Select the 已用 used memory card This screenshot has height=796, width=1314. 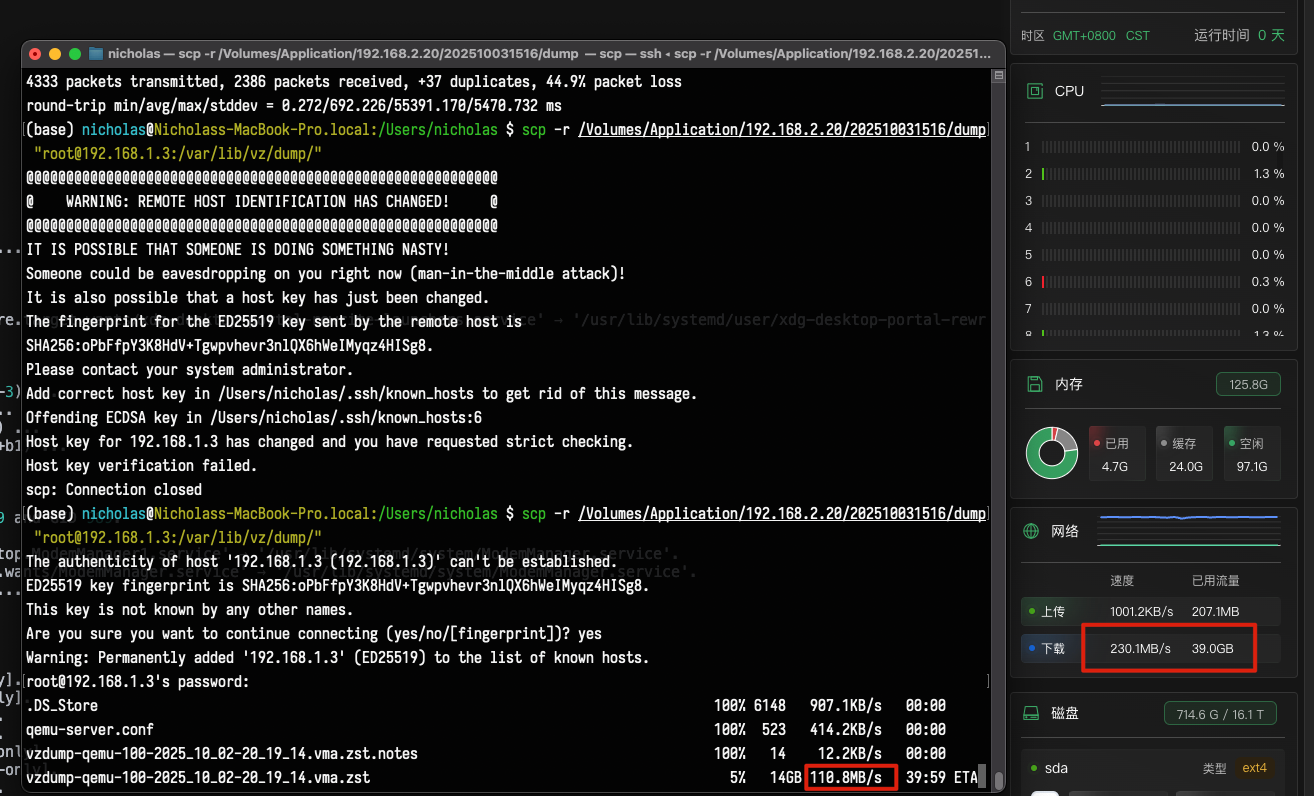pos(1116,453)
